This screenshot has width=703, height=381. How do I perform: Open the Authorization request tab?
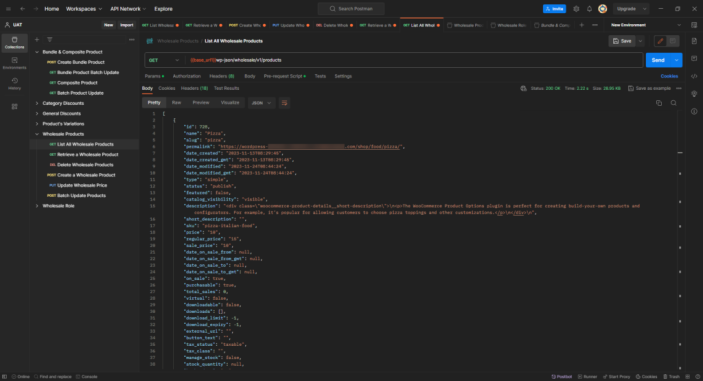click(x=187, y=76)
